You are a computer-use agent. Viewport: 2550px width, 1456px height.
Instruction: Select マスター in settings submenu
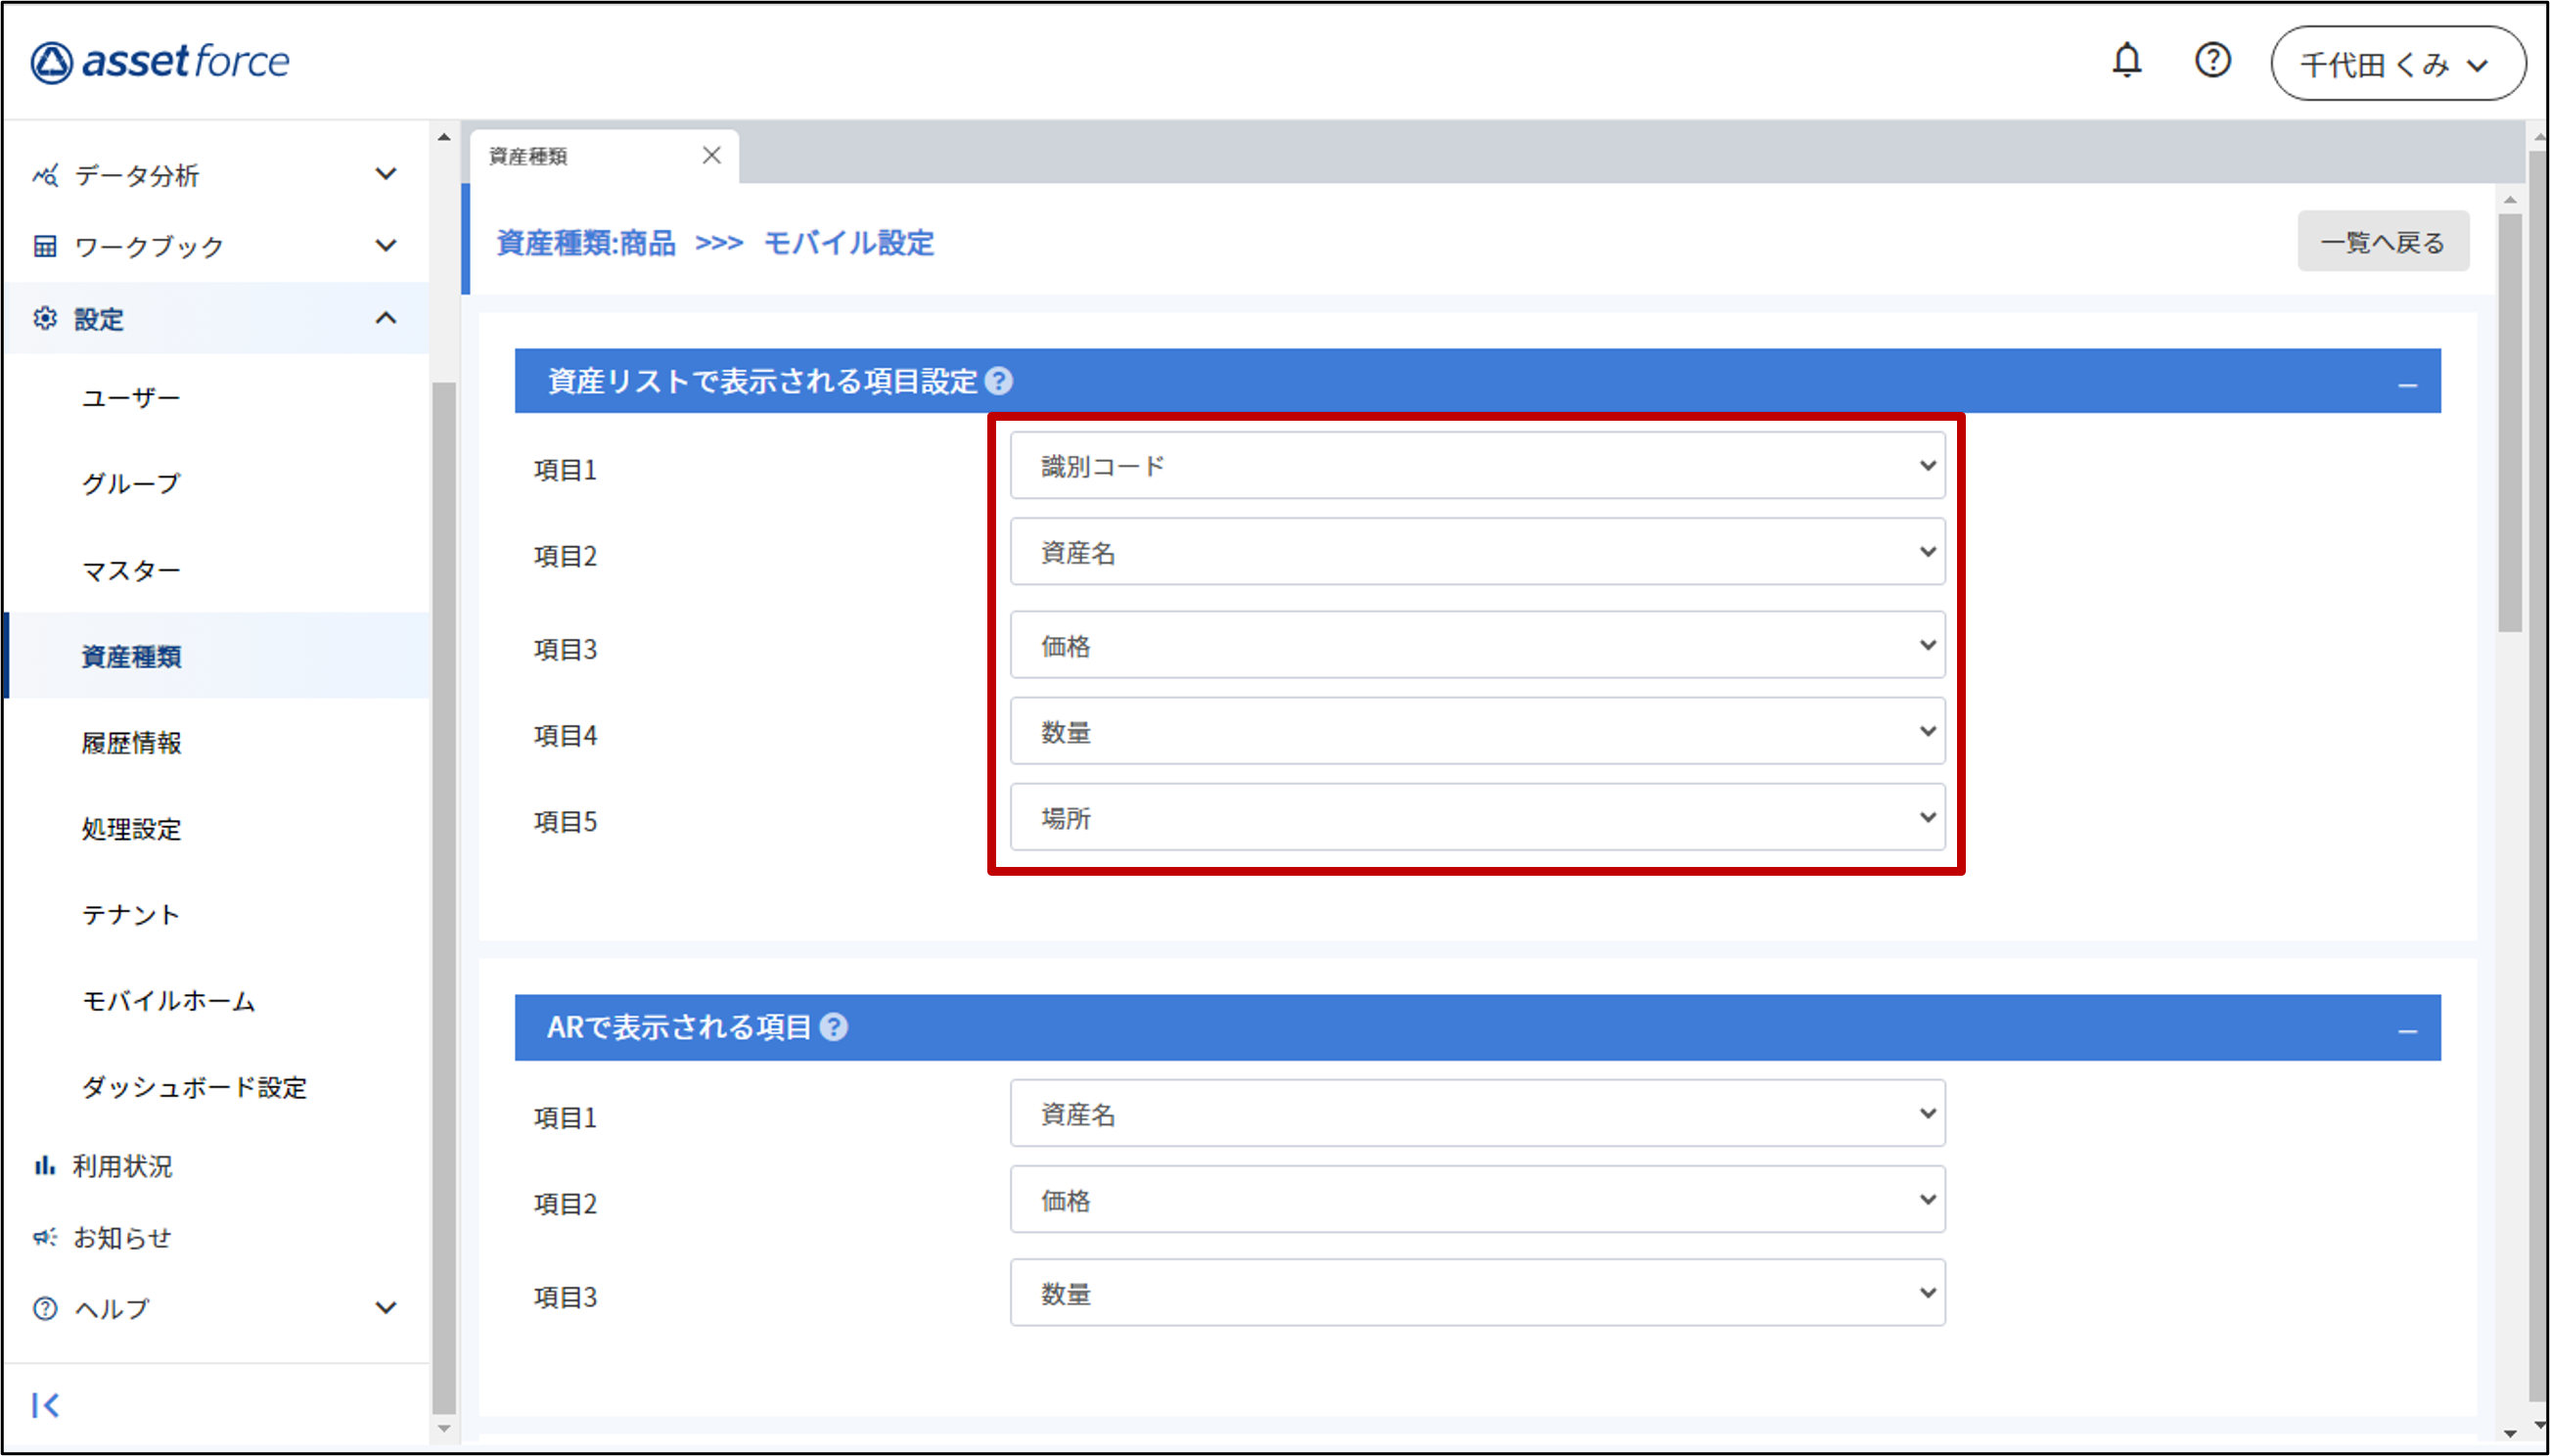(x=131, y=570)
